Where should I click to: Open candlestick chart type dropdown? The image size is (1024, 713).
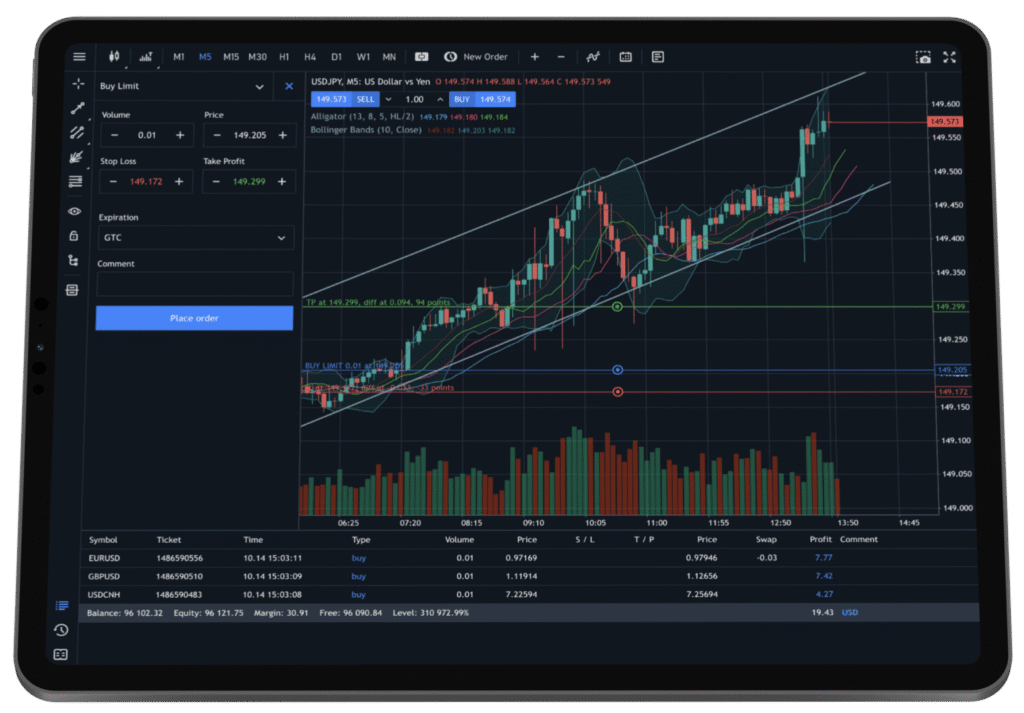(115, 57)
